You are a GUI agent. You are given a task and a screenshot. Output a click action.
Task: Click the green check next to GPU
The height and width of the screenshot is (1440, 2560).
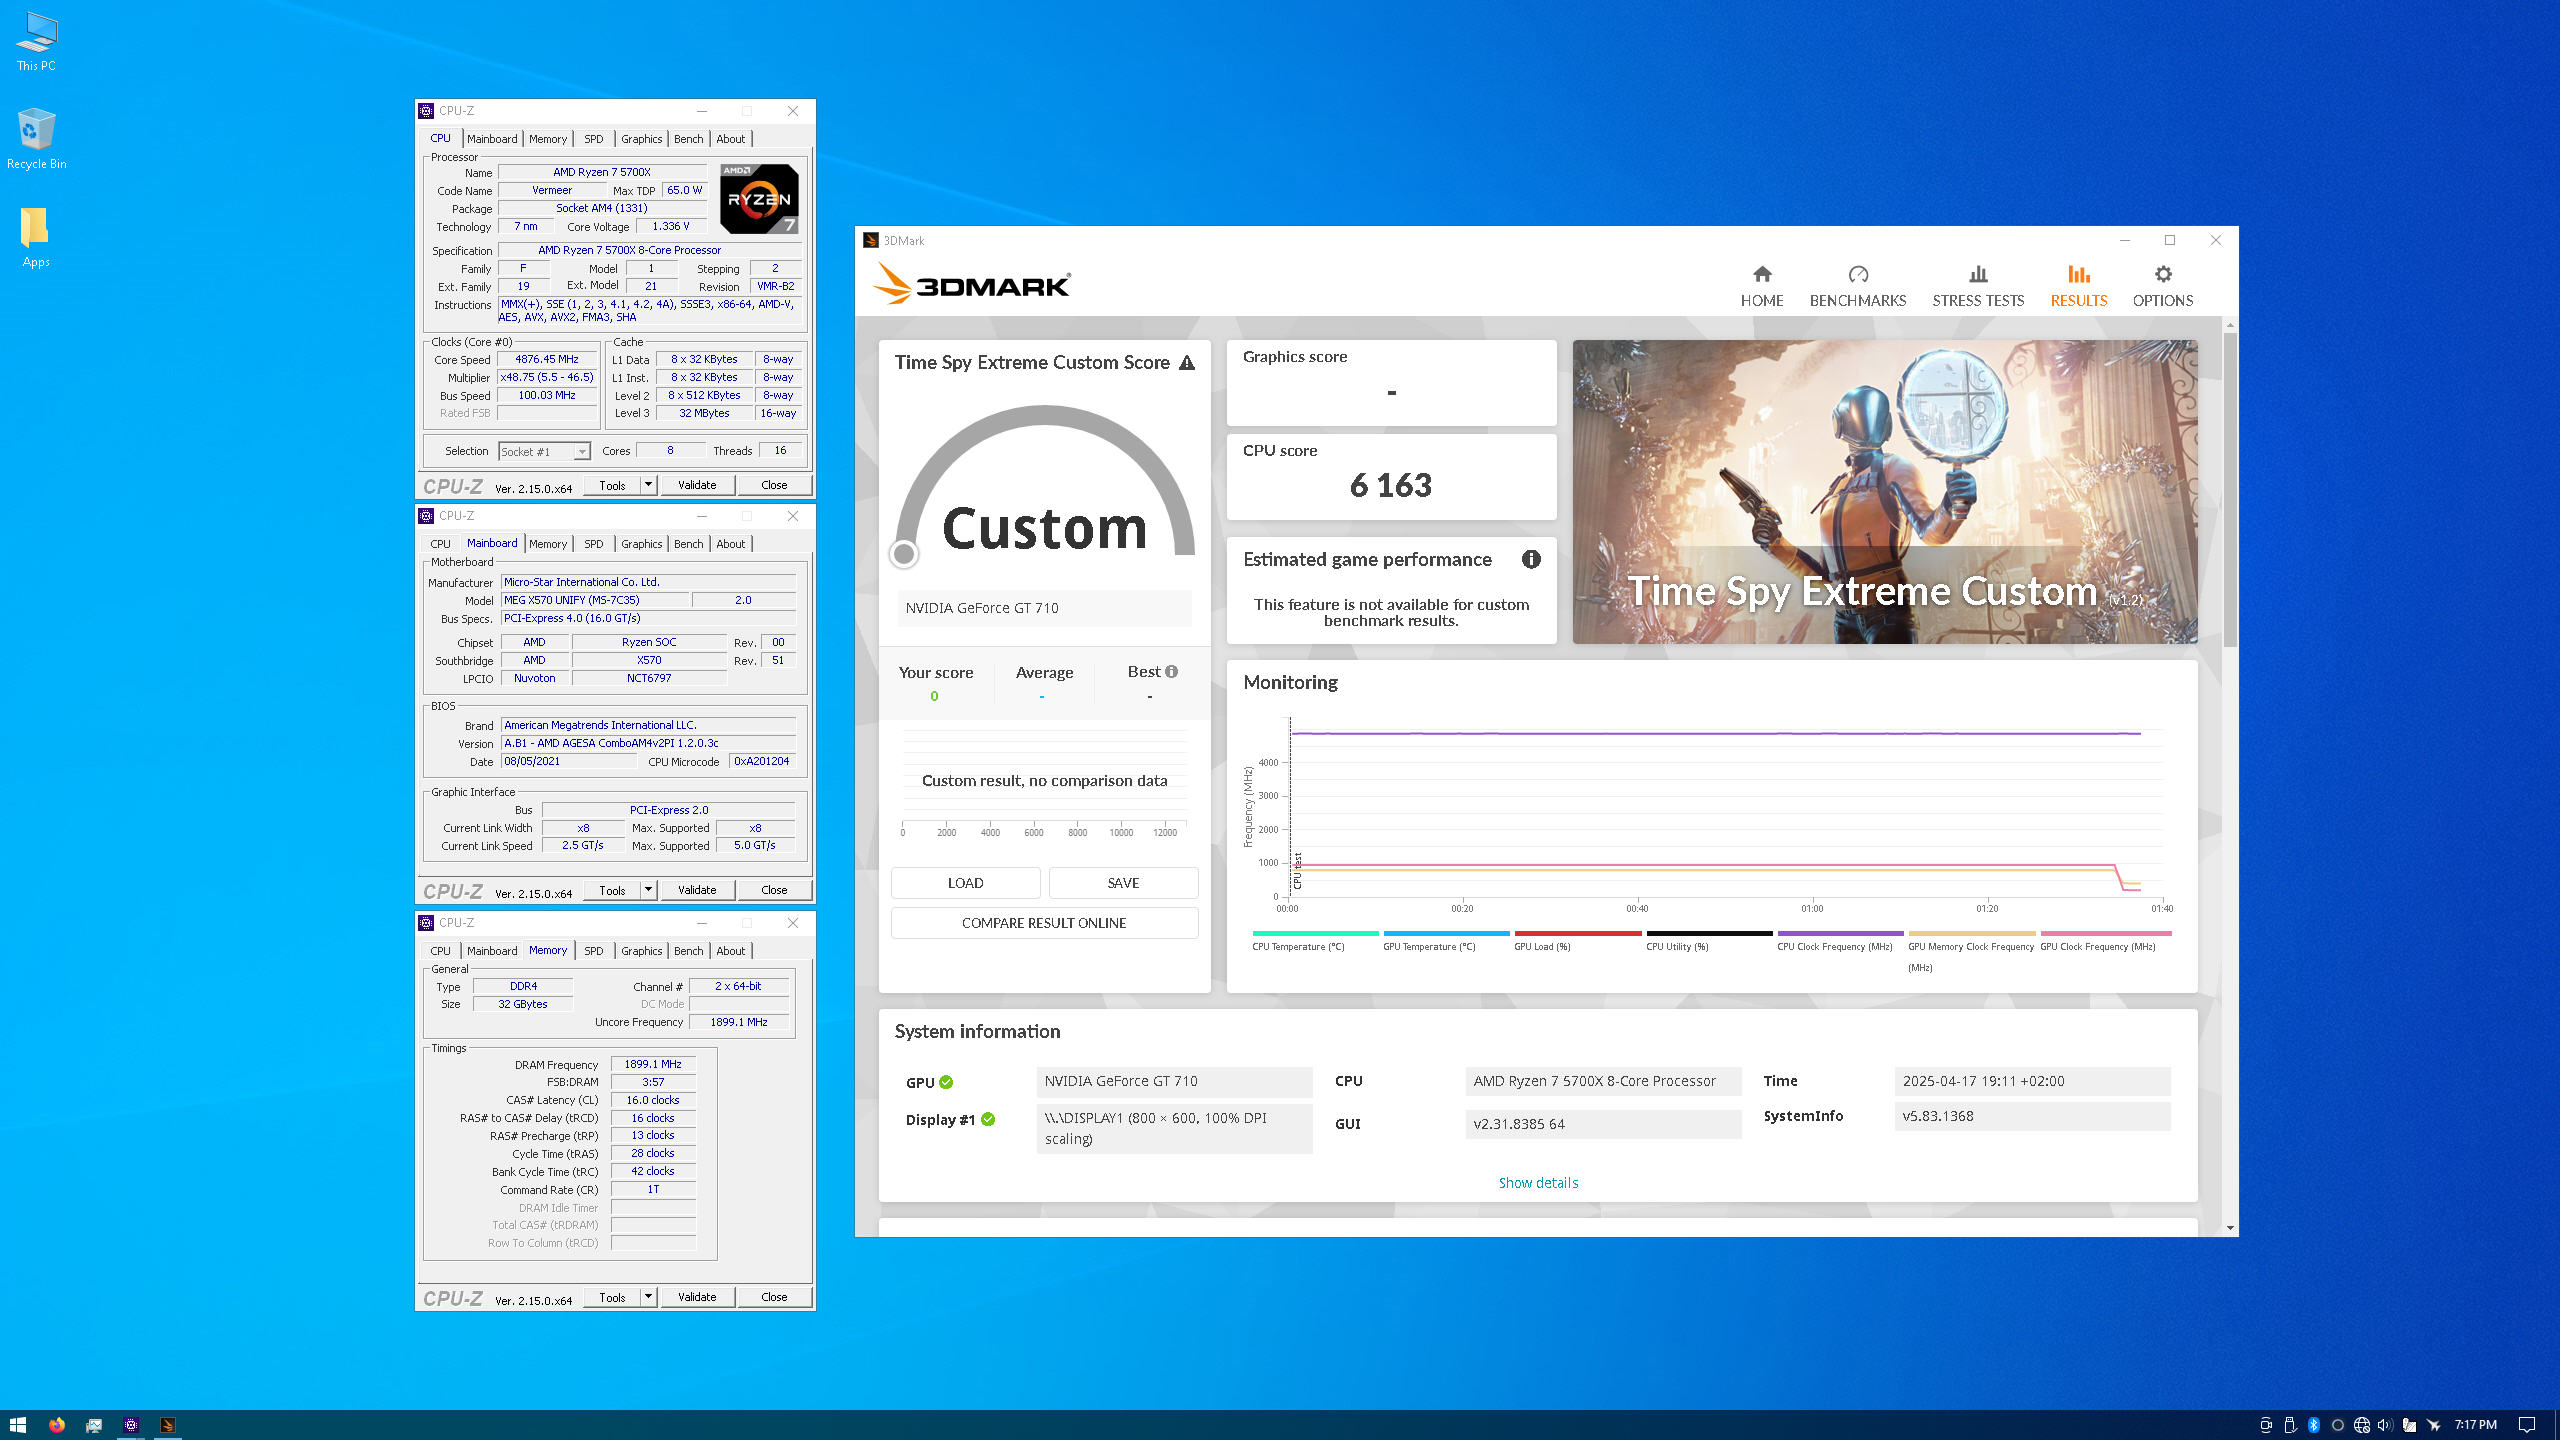point(946,1082)
